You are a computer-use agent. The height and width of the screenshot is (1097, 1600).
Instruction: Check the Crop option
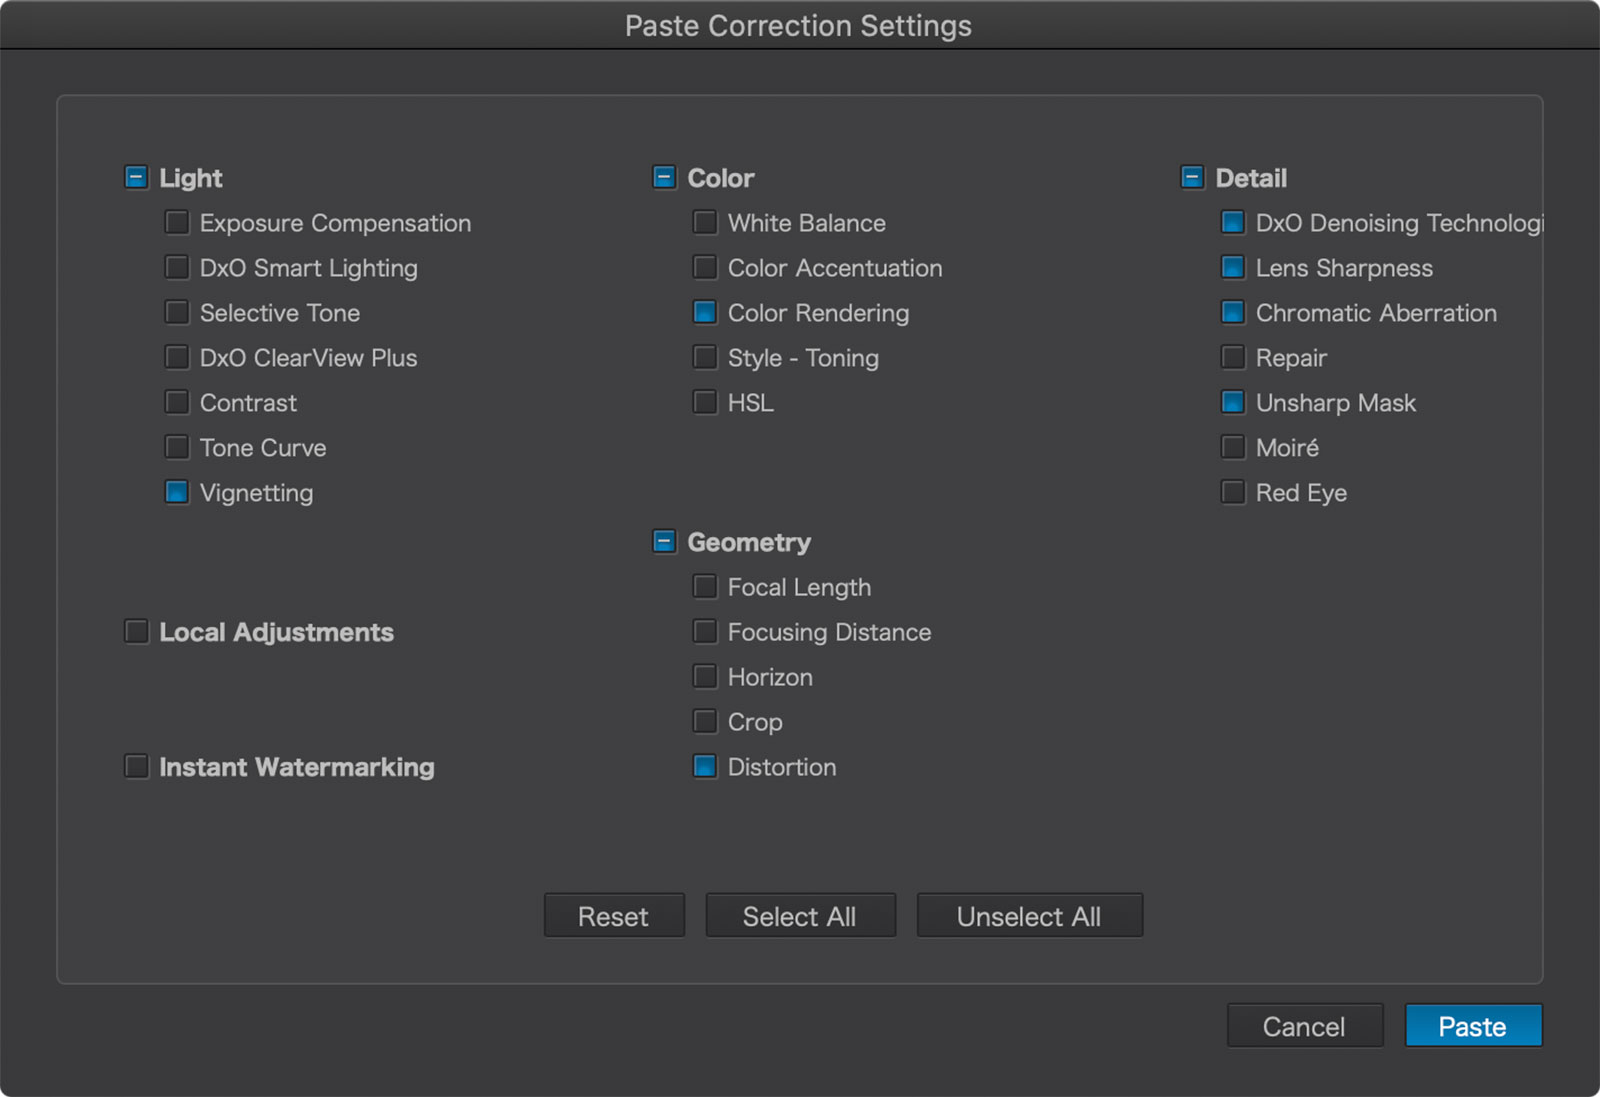coord(705,721)
